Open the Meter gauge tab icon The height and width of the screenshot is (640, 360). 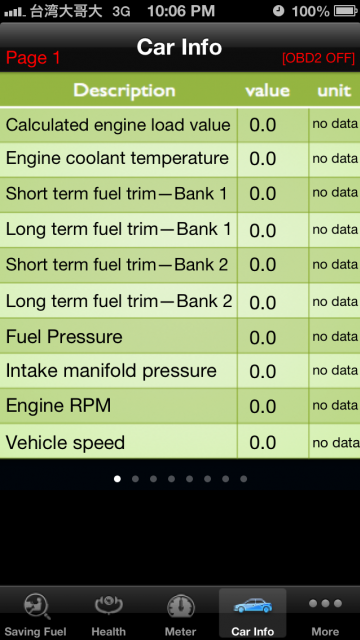click(180, 607)
